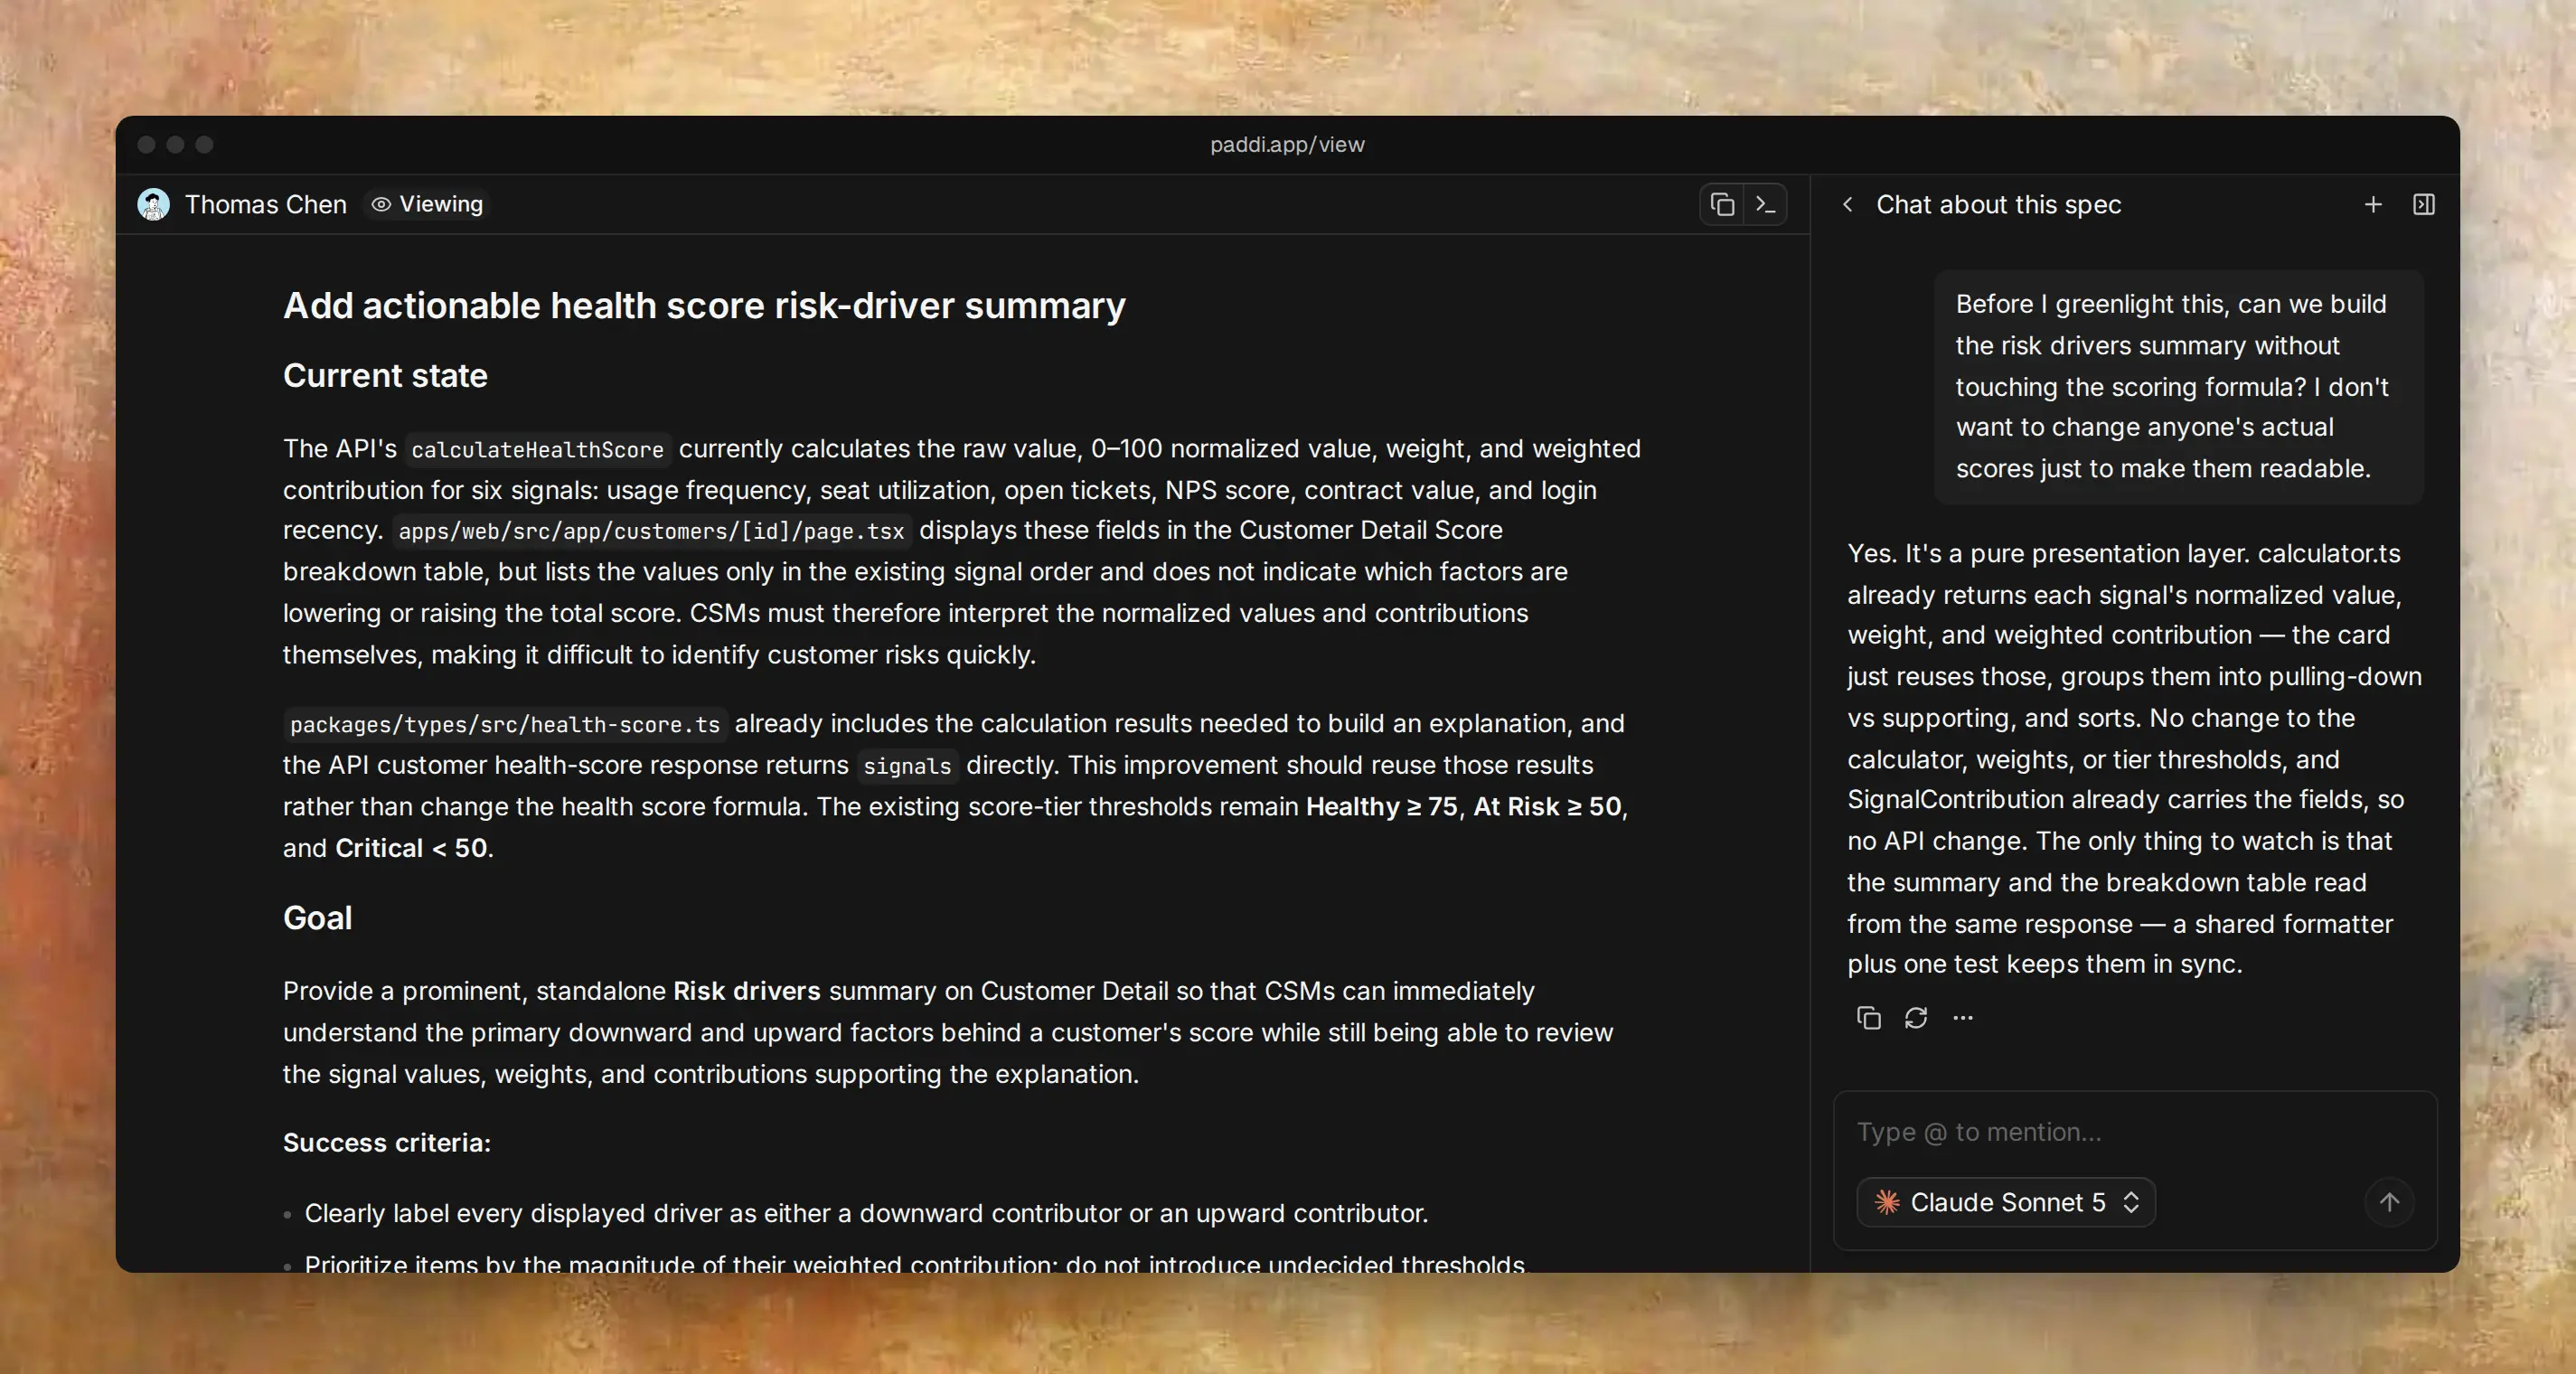Click the 'Success criteria:' label

coord(387,1142)
